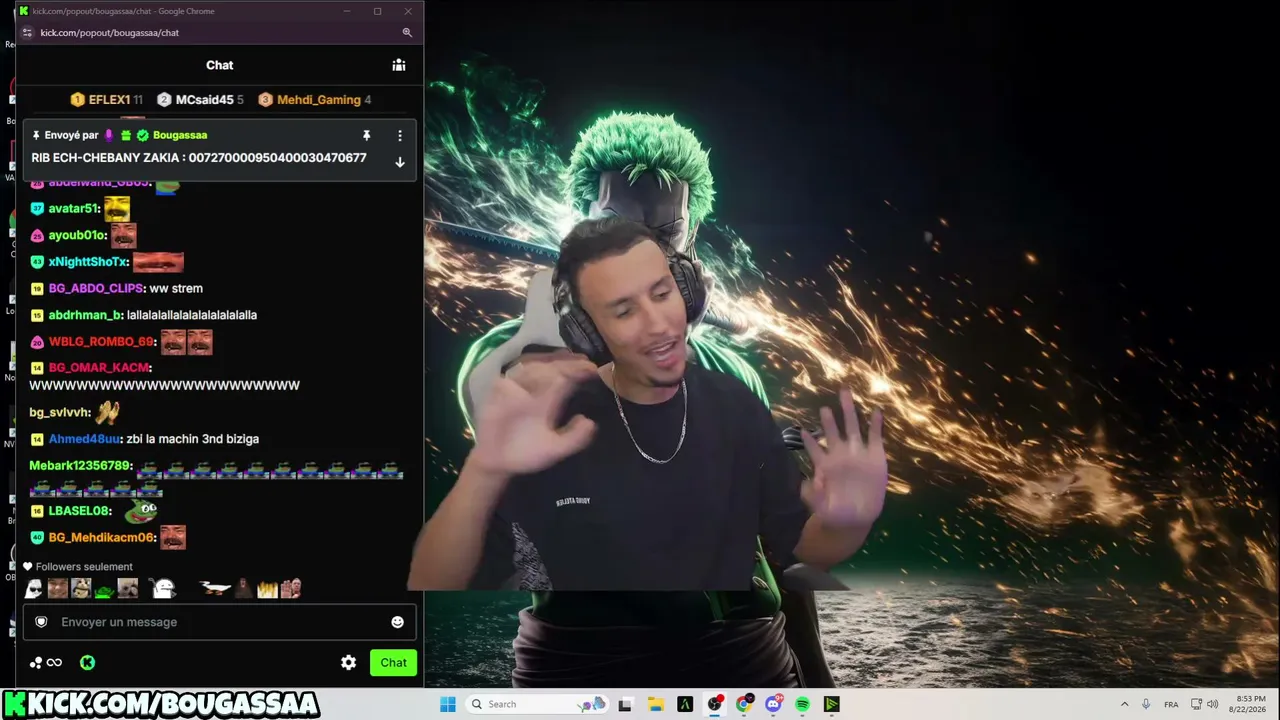This screenshot has height=720, width=1280.
Task: Click the Chrome zoom magnifier icon
Action: (x=407, y=32)
